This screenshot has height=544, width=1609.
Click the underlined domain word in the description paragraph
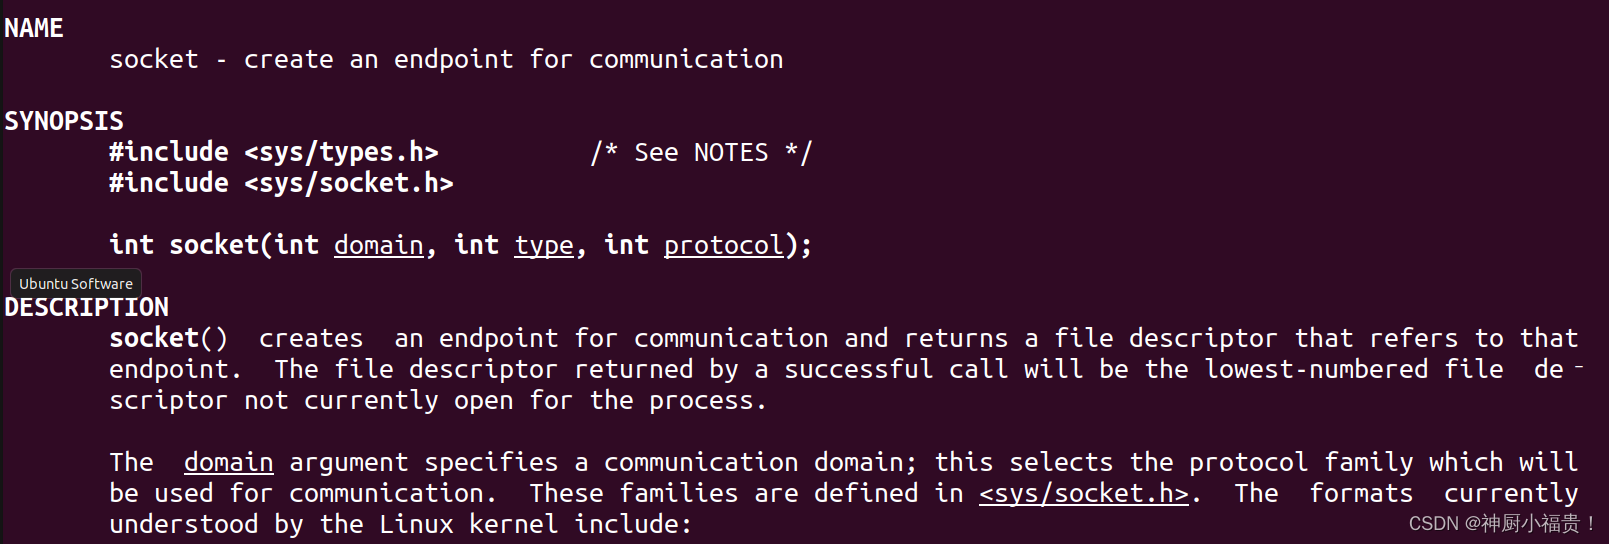[x=229, y=462]
